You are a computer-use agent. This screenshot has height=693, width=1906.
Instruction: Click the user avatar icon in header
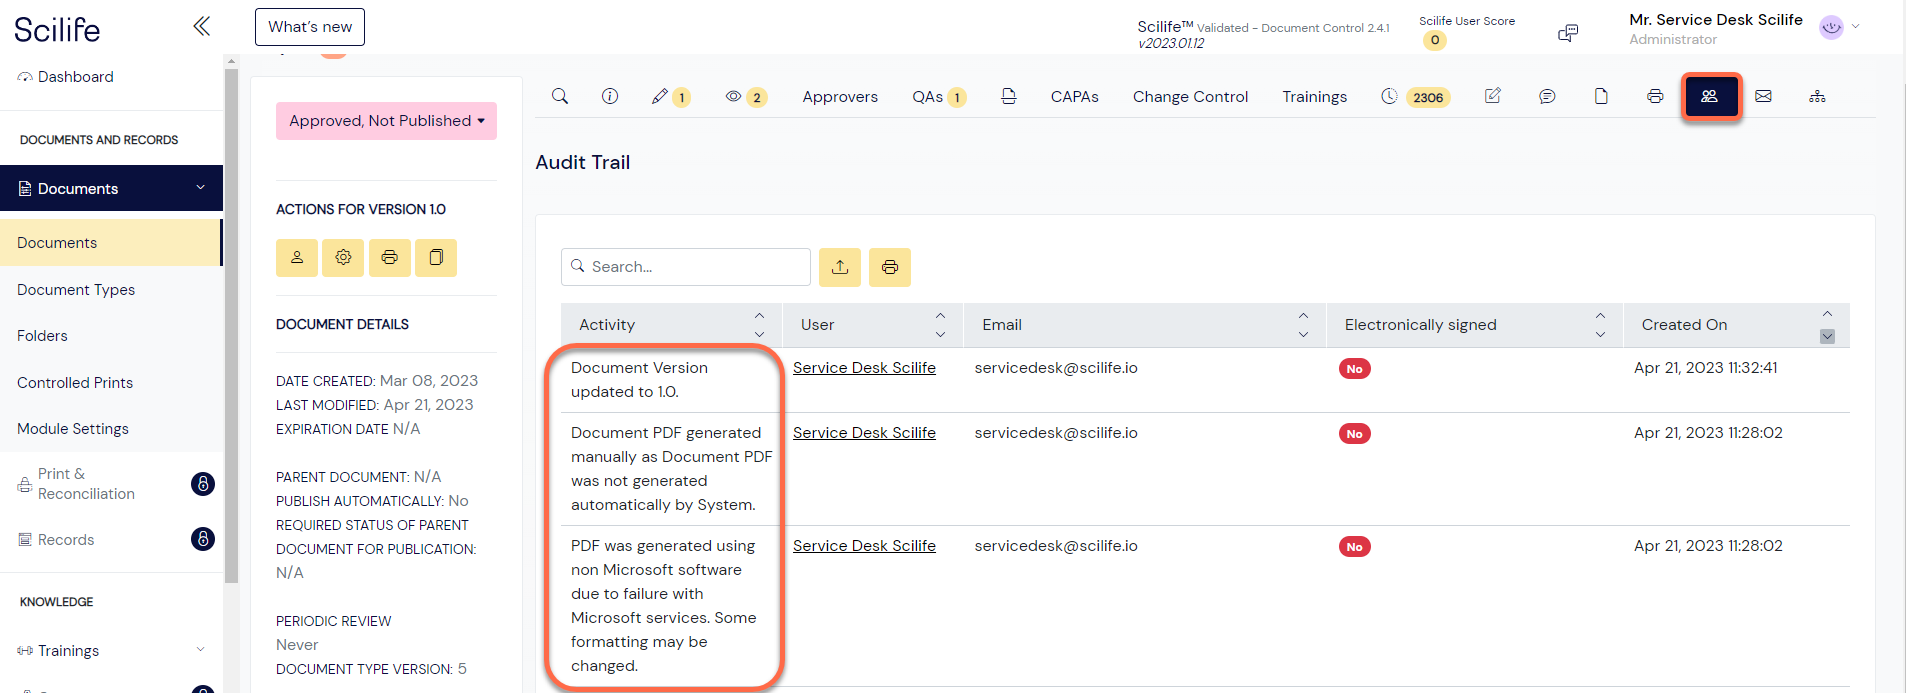click(1831, 27)
